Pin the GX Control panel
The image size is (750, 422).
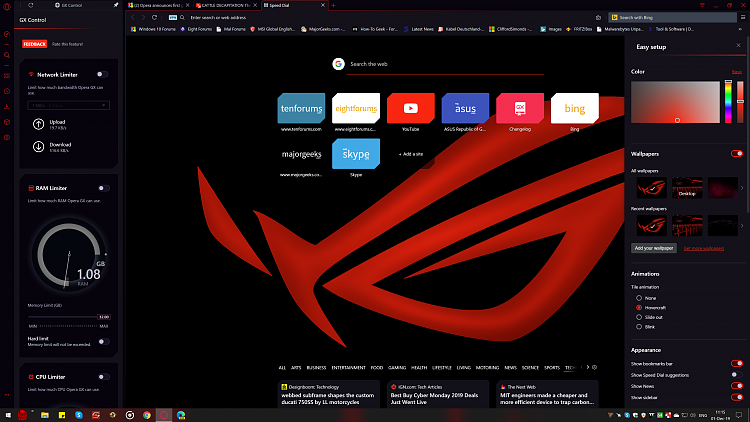click(116, 5)
